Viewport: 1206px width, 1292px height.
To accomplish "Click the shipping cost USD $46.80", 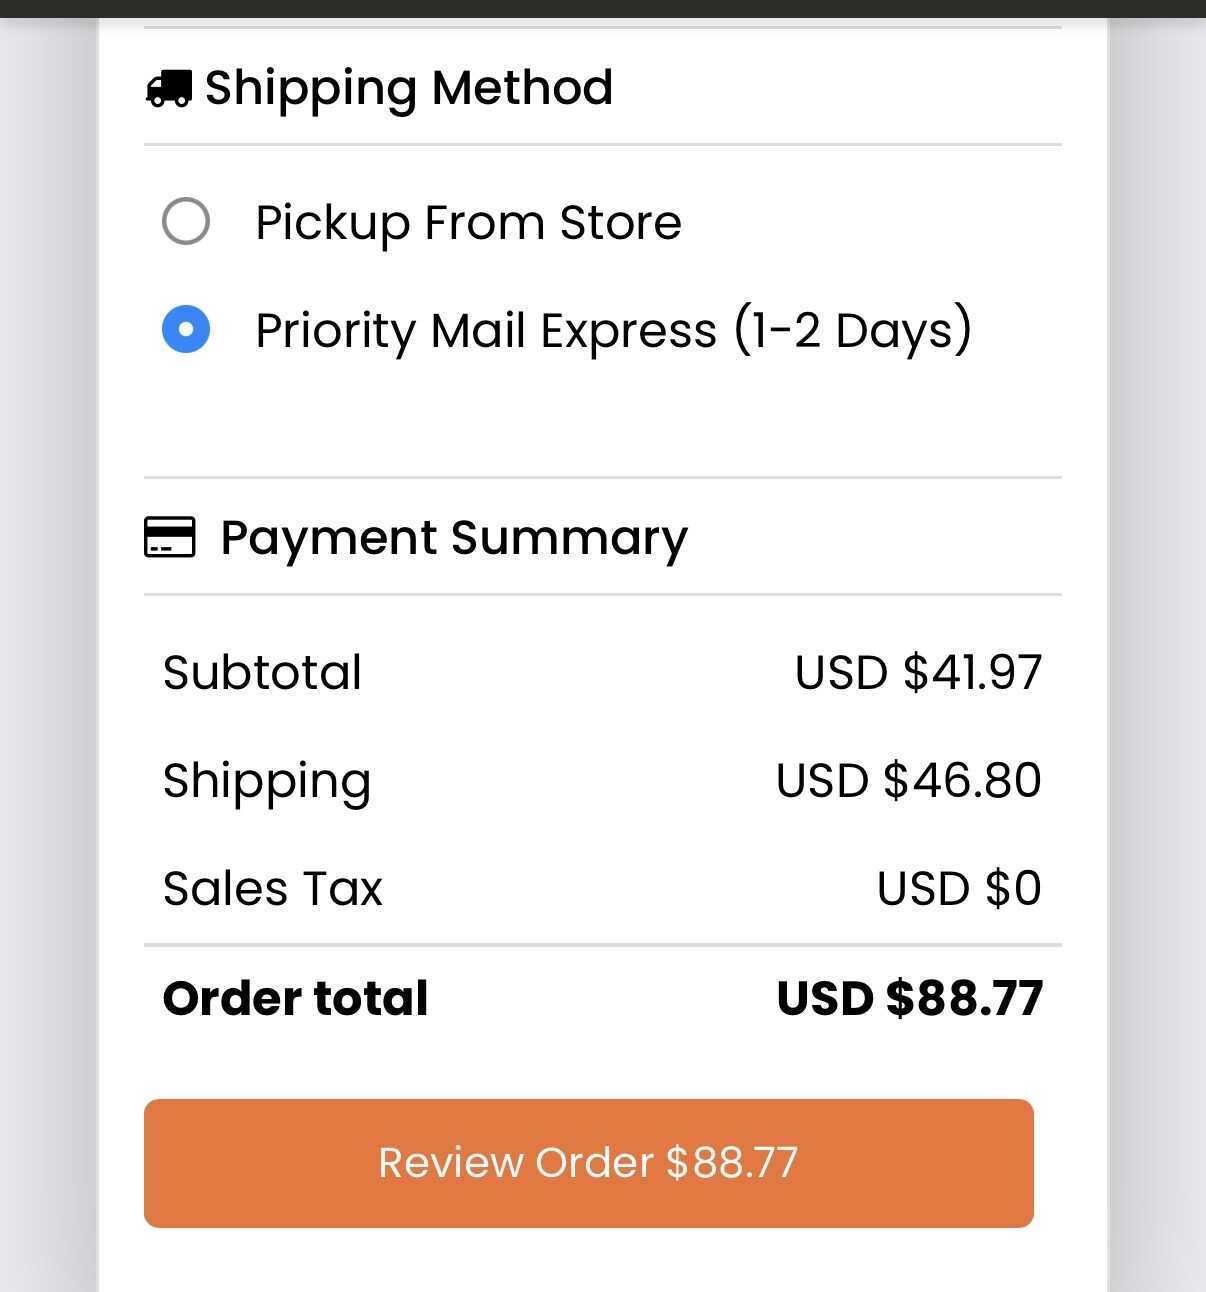I will pyautogui.click(x=908, y=780).
